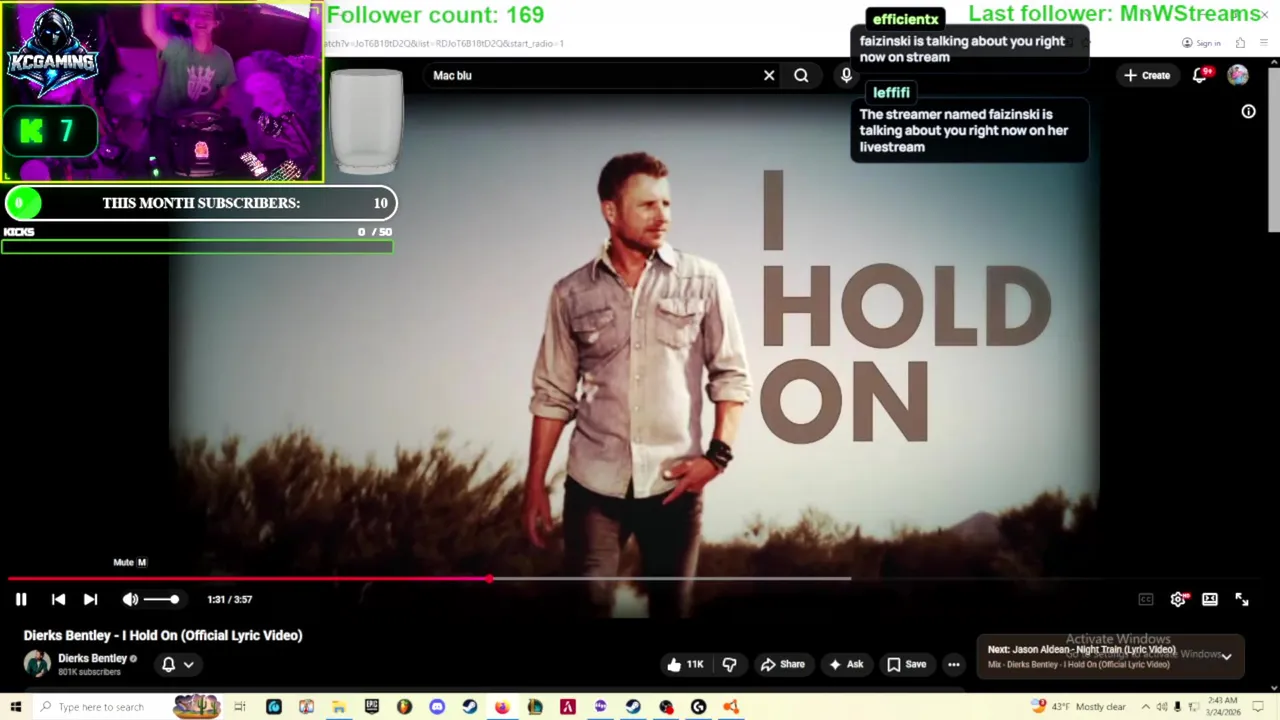Viewport: 1280px width, 720px height.
Task: Enter fullscreen on the video player
Action: 1242,599
